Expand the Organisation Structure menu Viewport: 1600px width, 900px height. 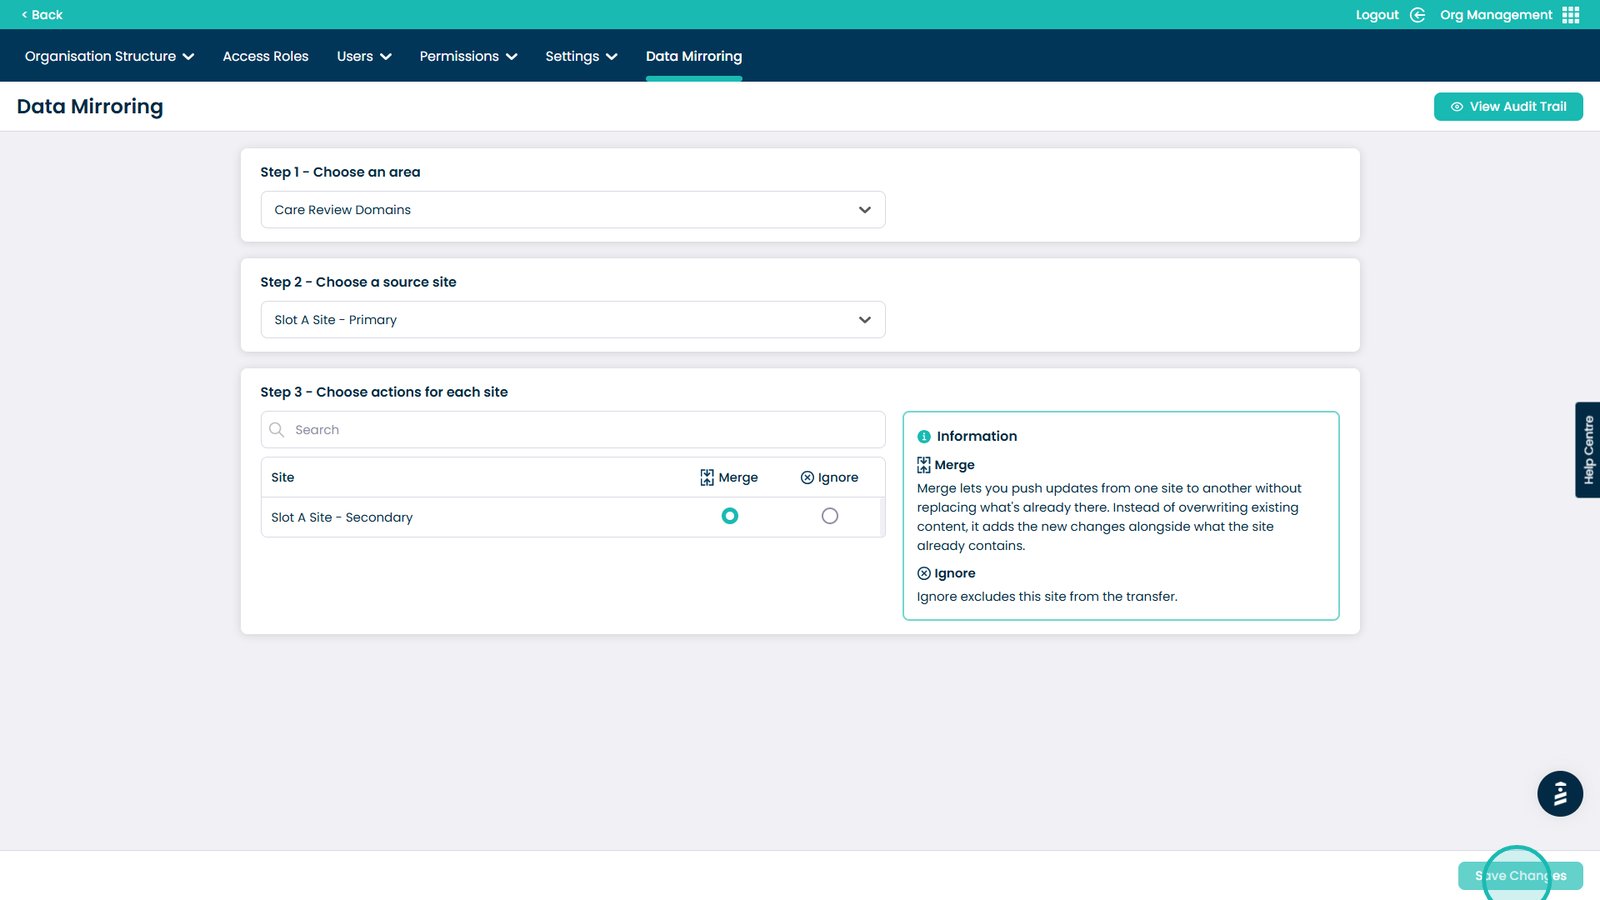pos(109,56)
